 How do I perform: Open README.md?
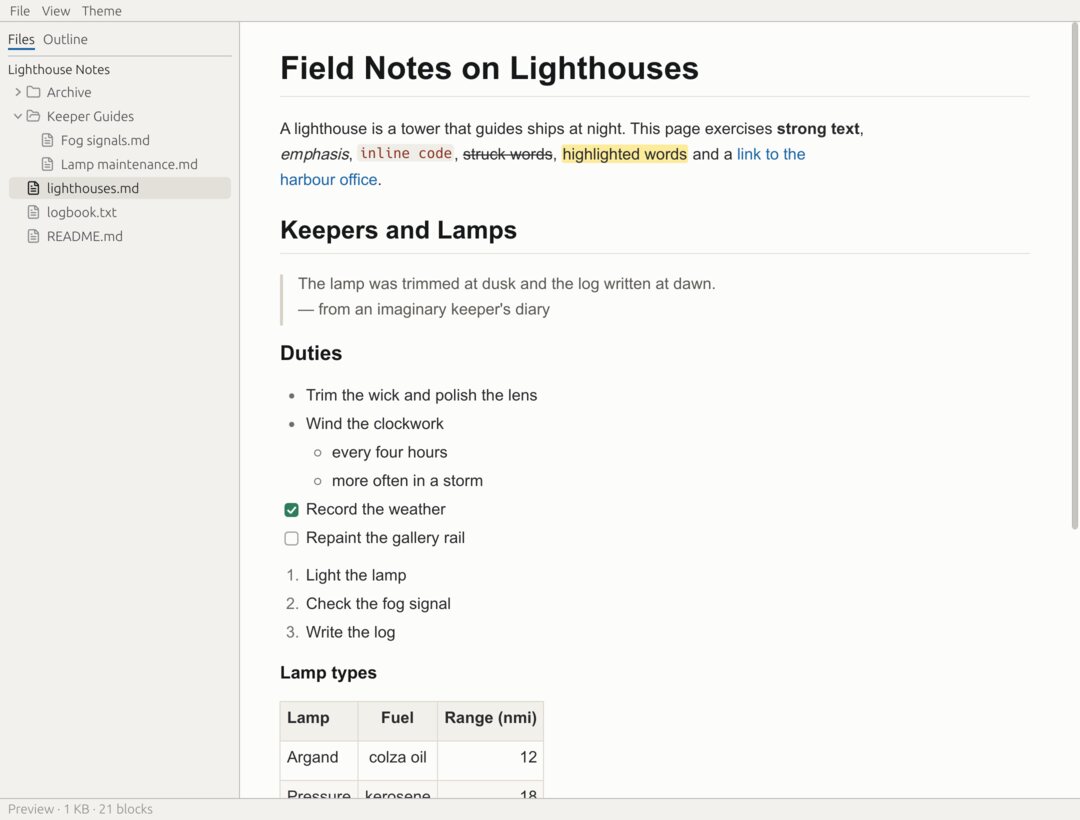coord(85,237)
